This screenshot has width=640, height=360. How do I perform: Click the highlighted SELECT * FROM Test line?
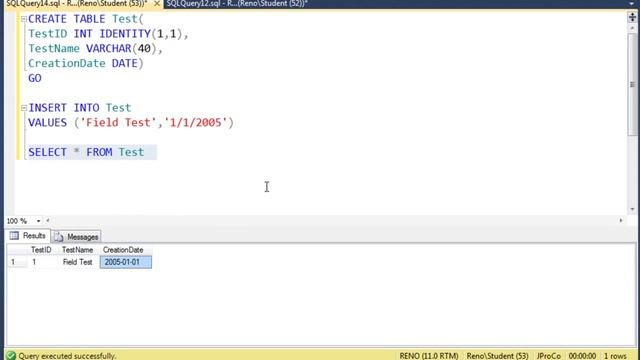(86, 152)
